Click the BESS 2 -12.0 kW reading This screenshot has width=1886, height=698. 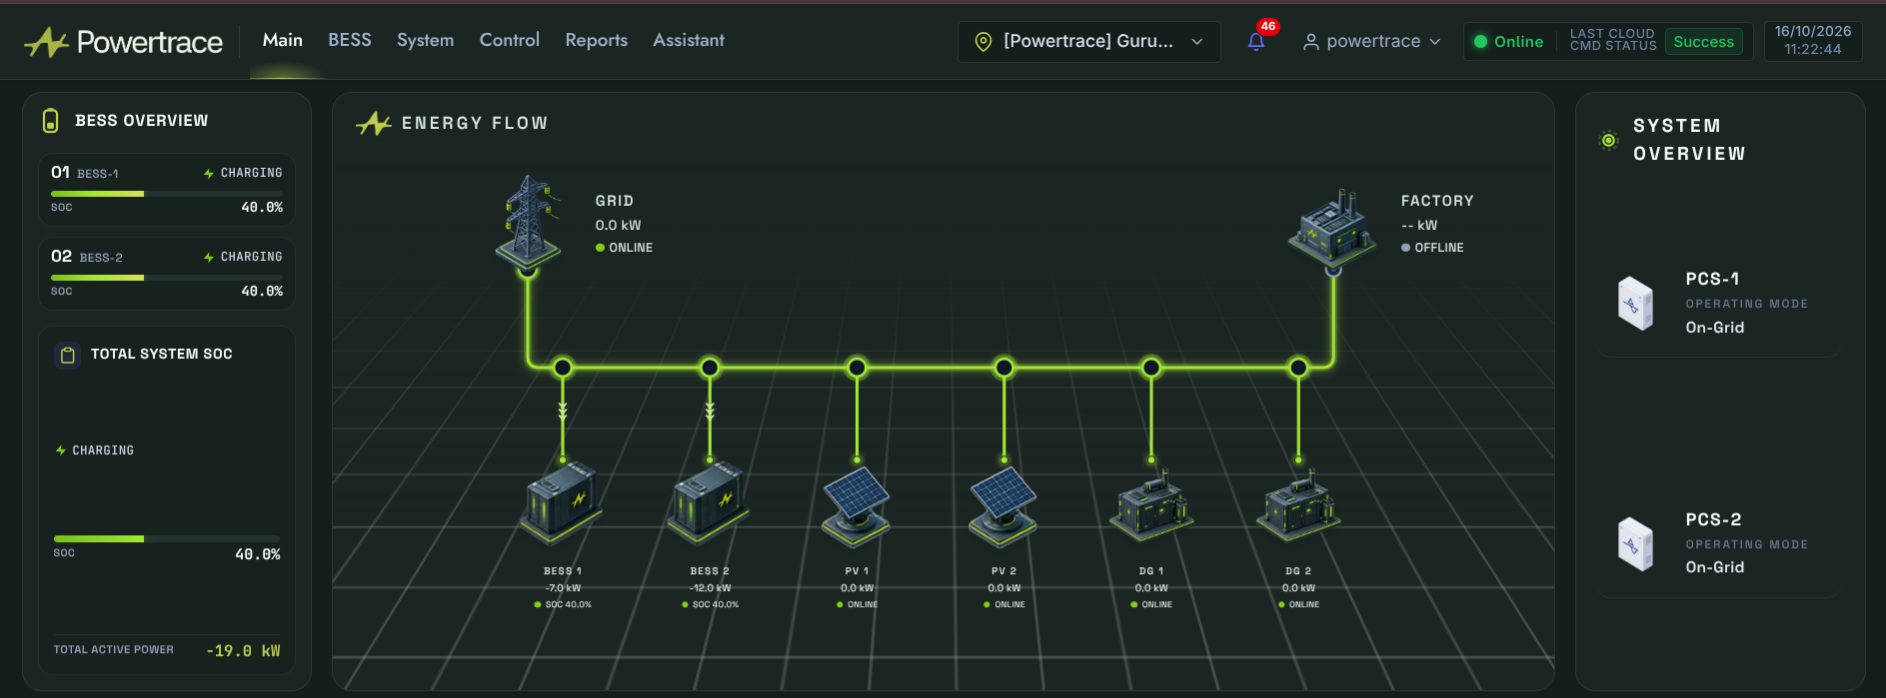(710, 588)
